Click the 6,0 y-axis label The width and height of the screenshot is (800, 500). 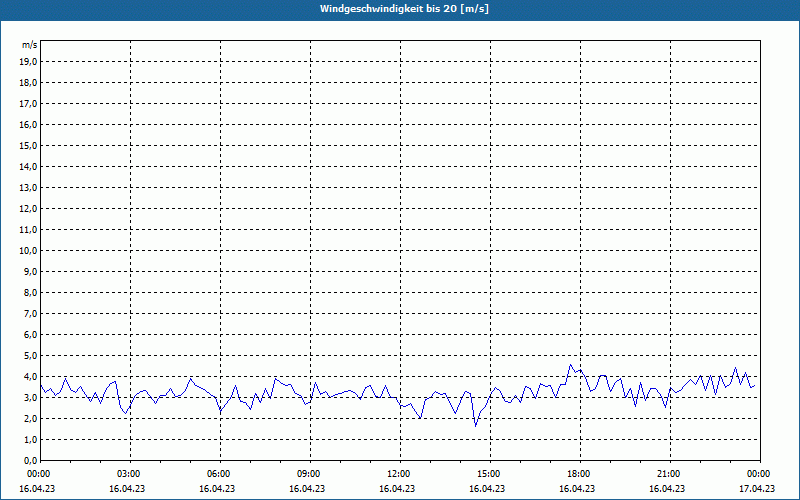[30, 335]
